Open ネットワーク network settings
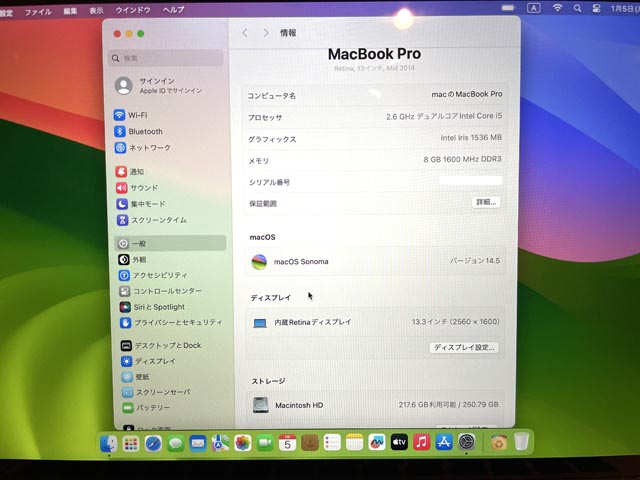Image resolution: width=640 pixels, height=480 pixels. 149,148
